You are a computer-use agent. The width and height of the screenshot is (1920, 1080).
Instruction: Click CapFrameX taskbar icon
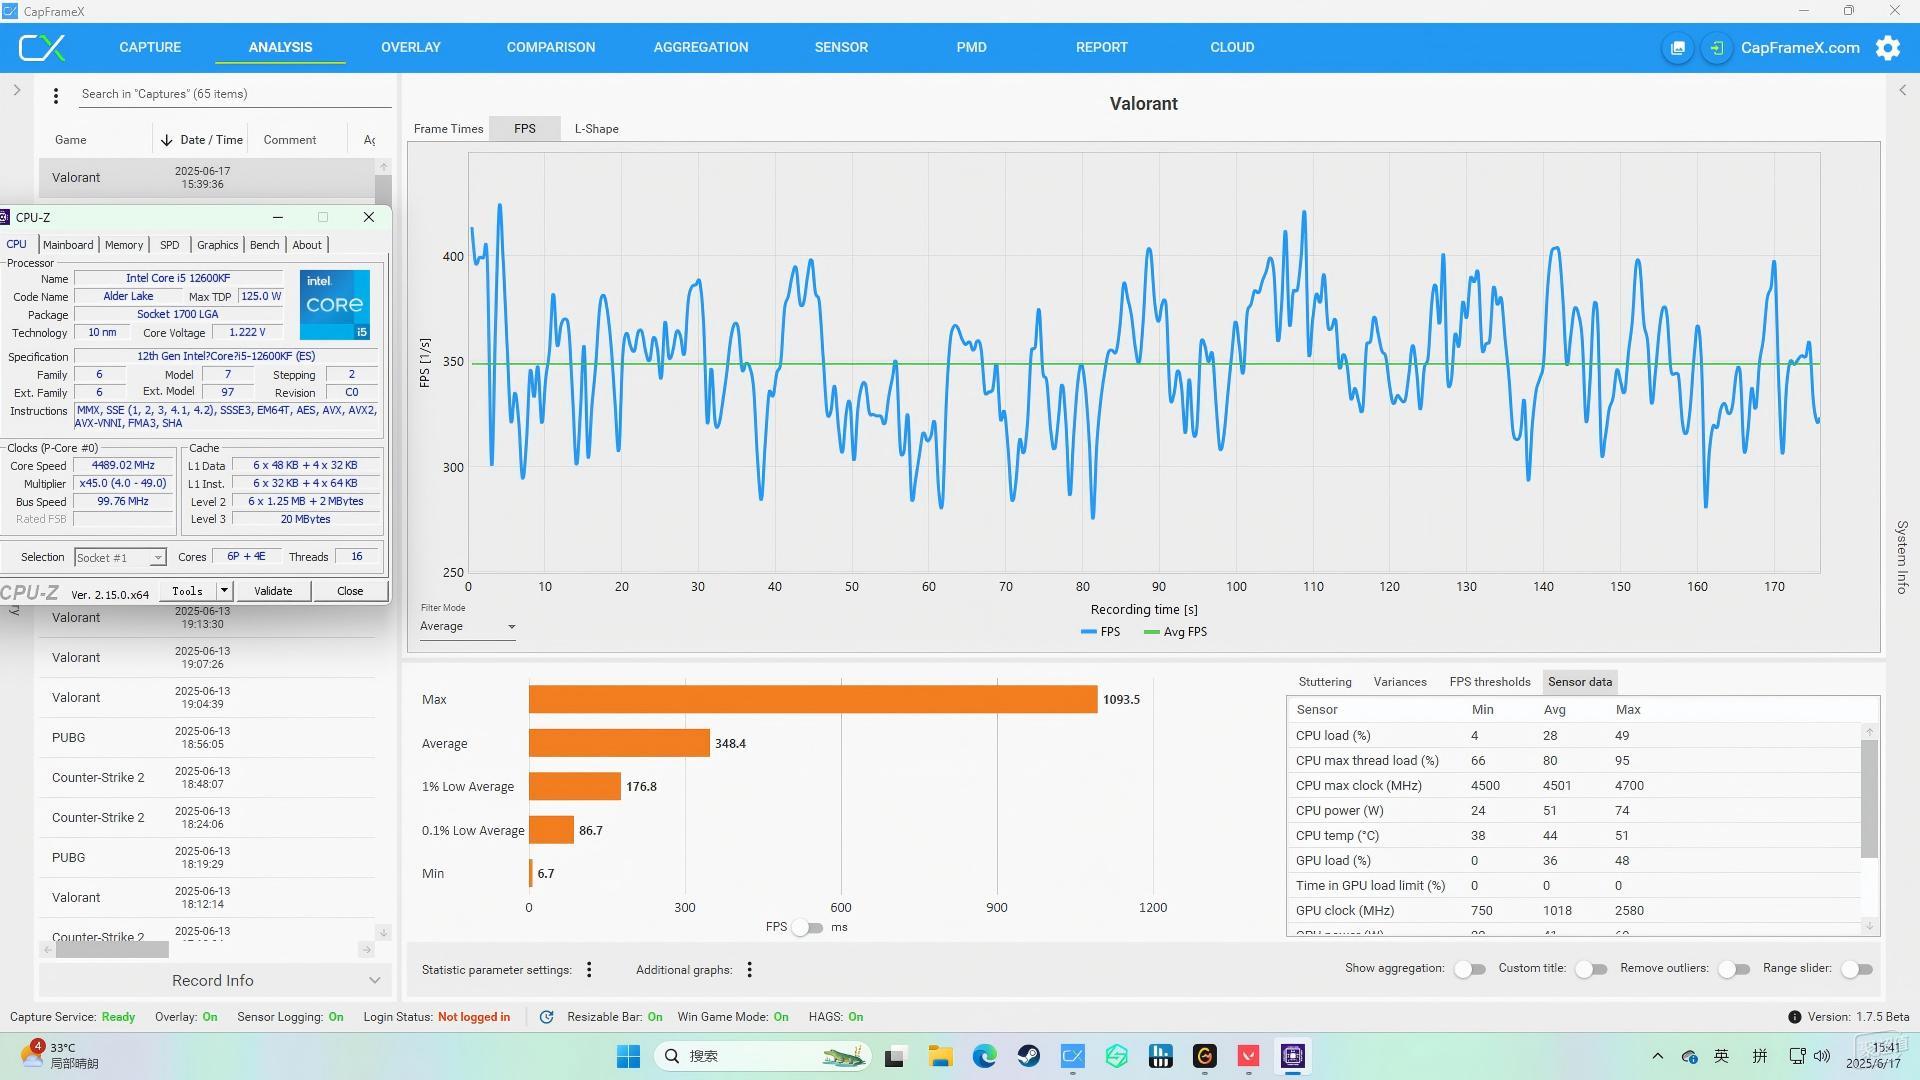[x=1072, y=1056]
